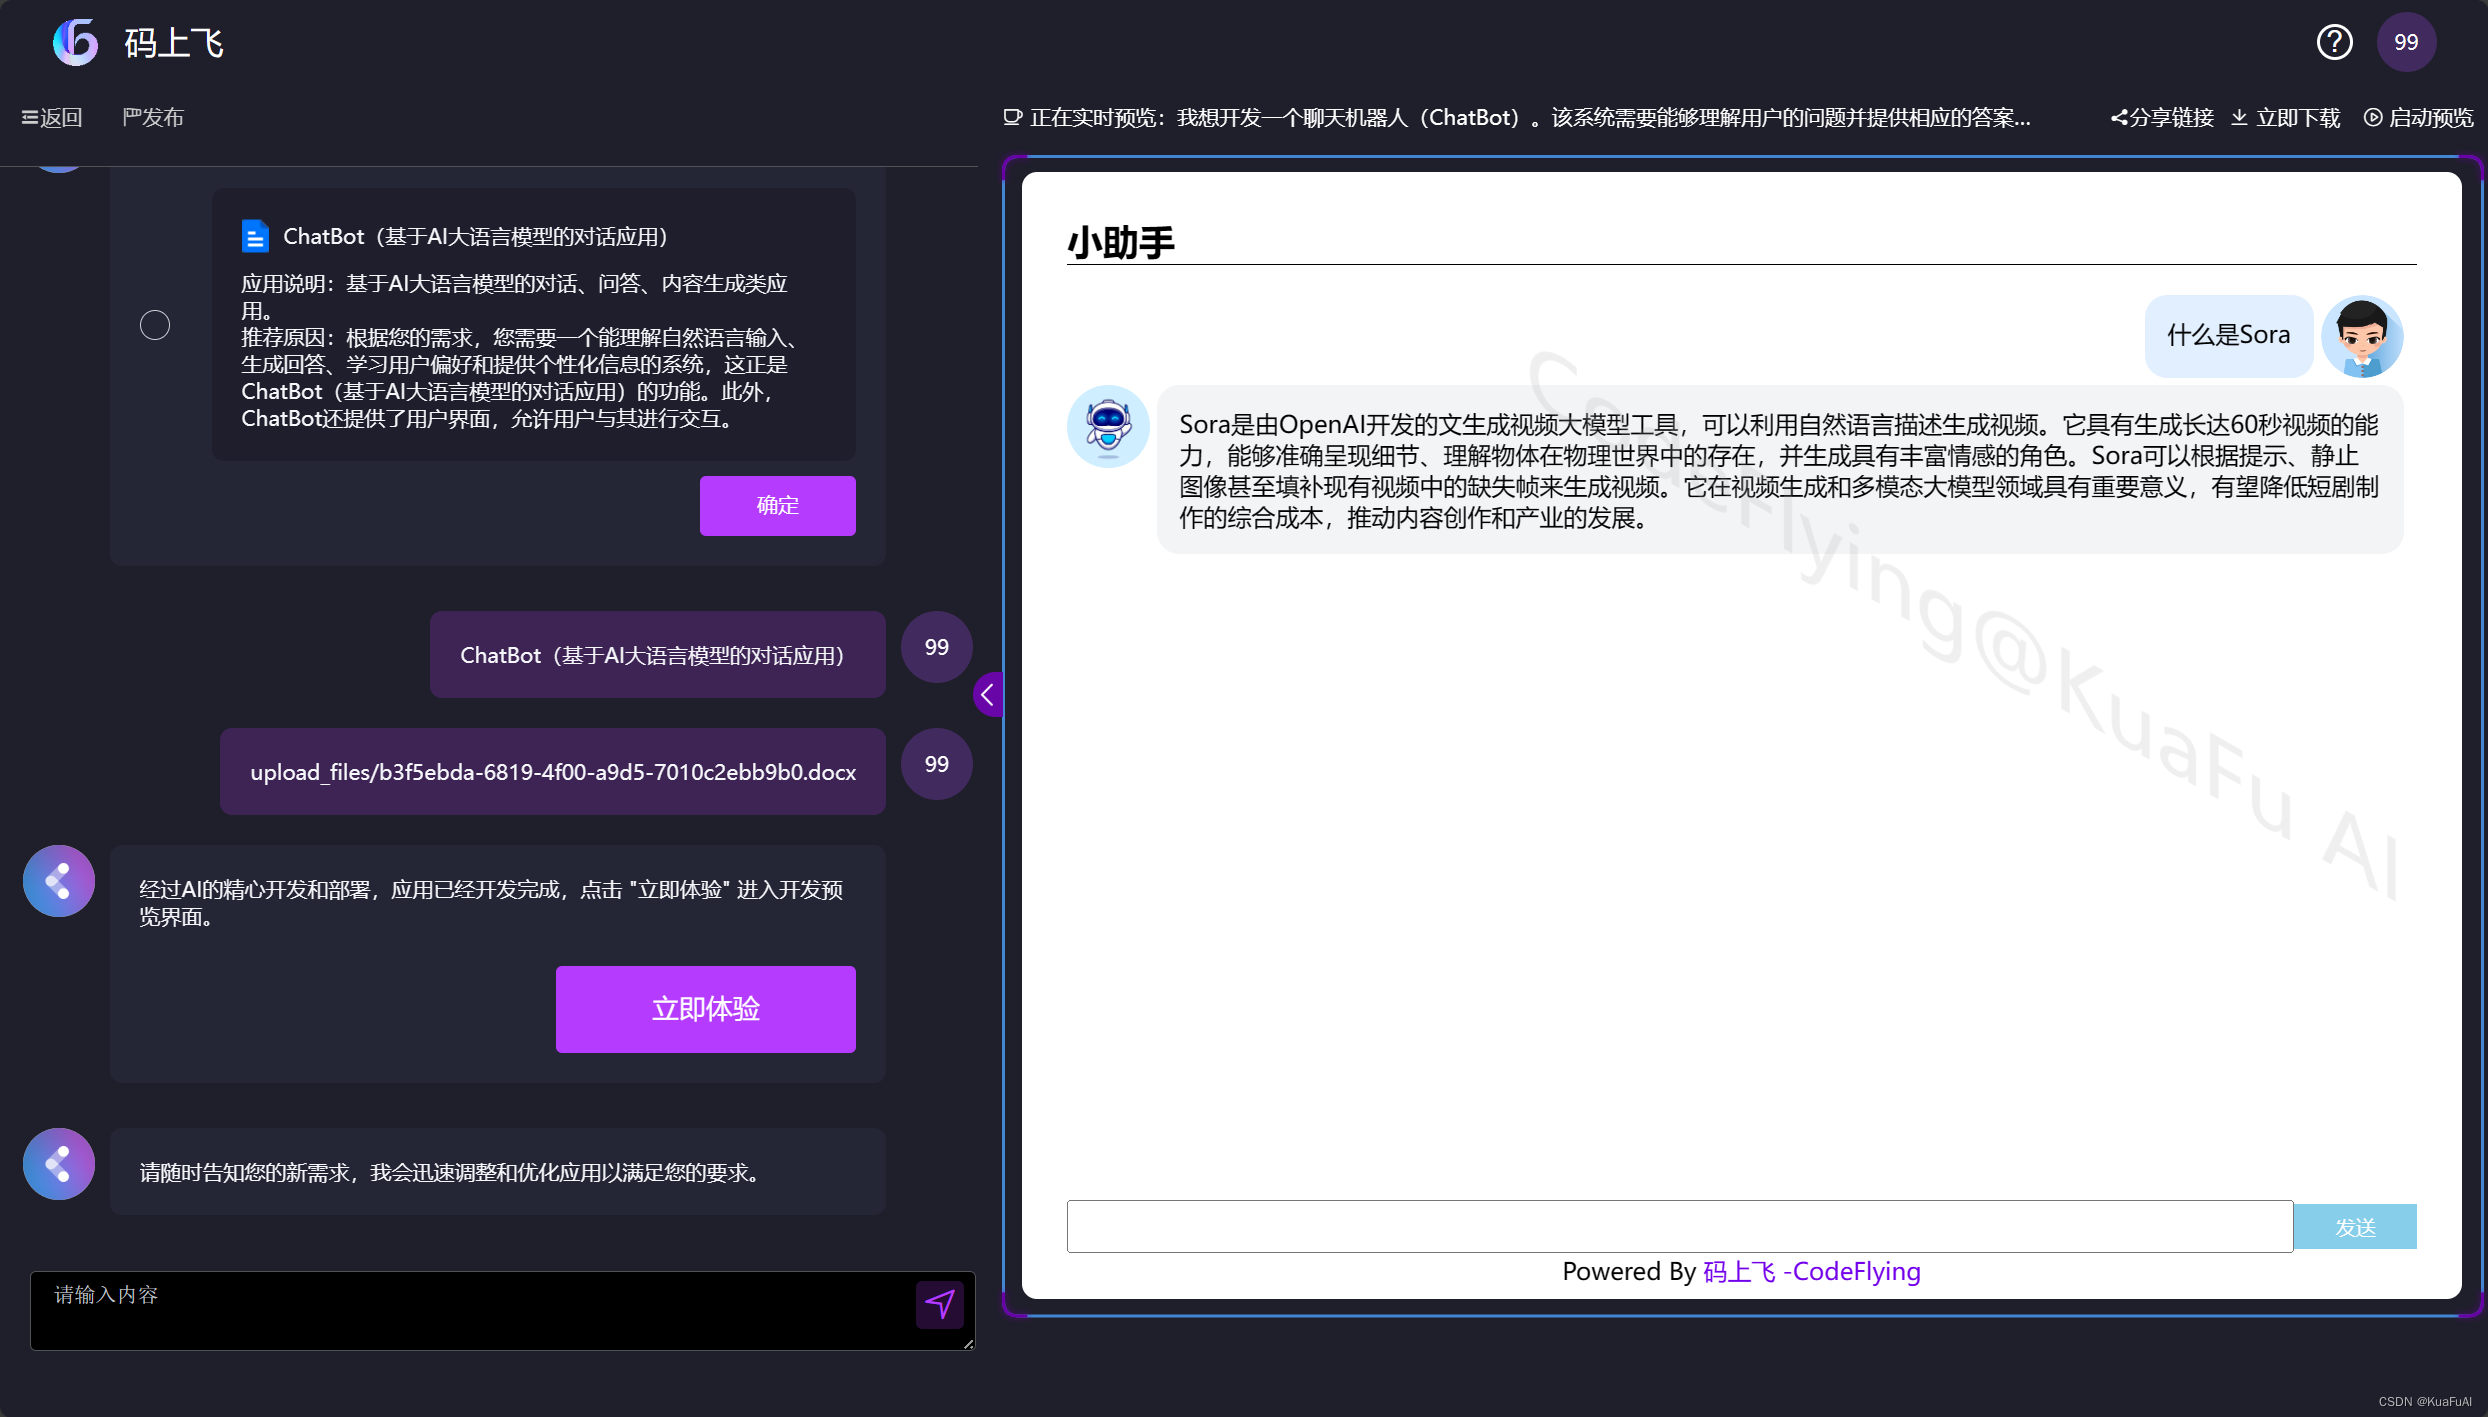Click the 请输入内容 chat input box
The image size is (2488, 1417).
point(470,1310)
